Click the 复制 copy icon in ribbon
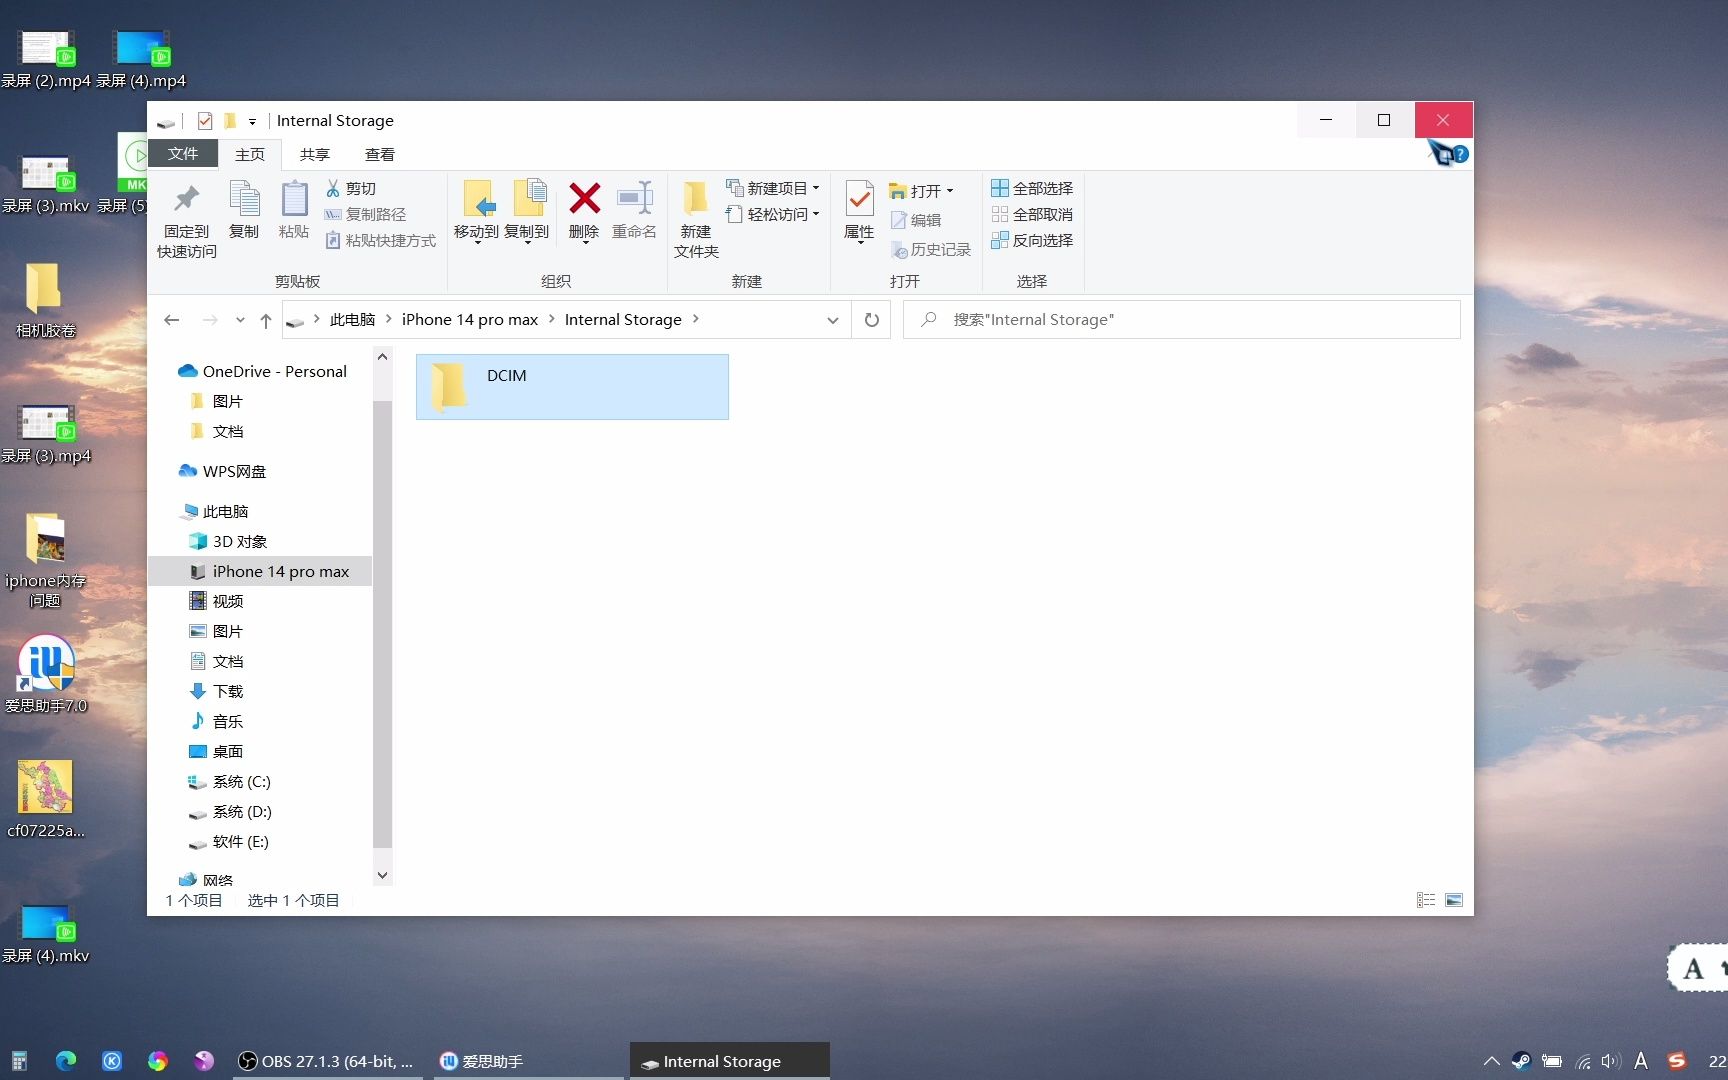 click(244, 211)
